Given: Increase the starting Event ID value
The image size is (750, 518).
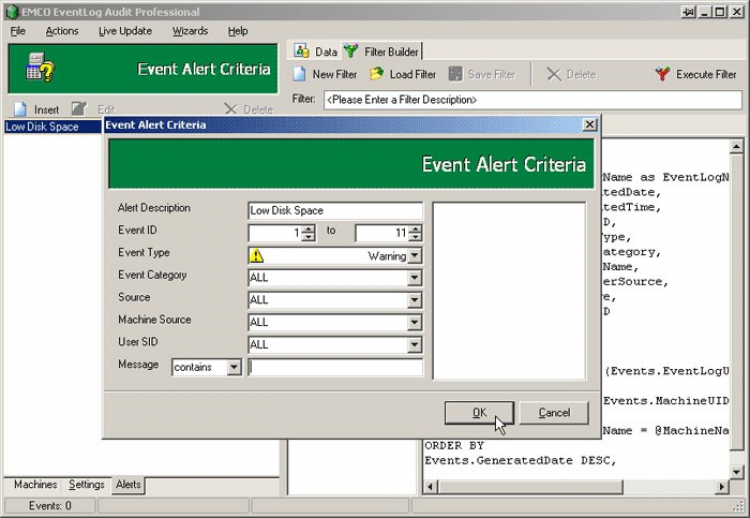Looking at the screenshot, I should point(309,229).
